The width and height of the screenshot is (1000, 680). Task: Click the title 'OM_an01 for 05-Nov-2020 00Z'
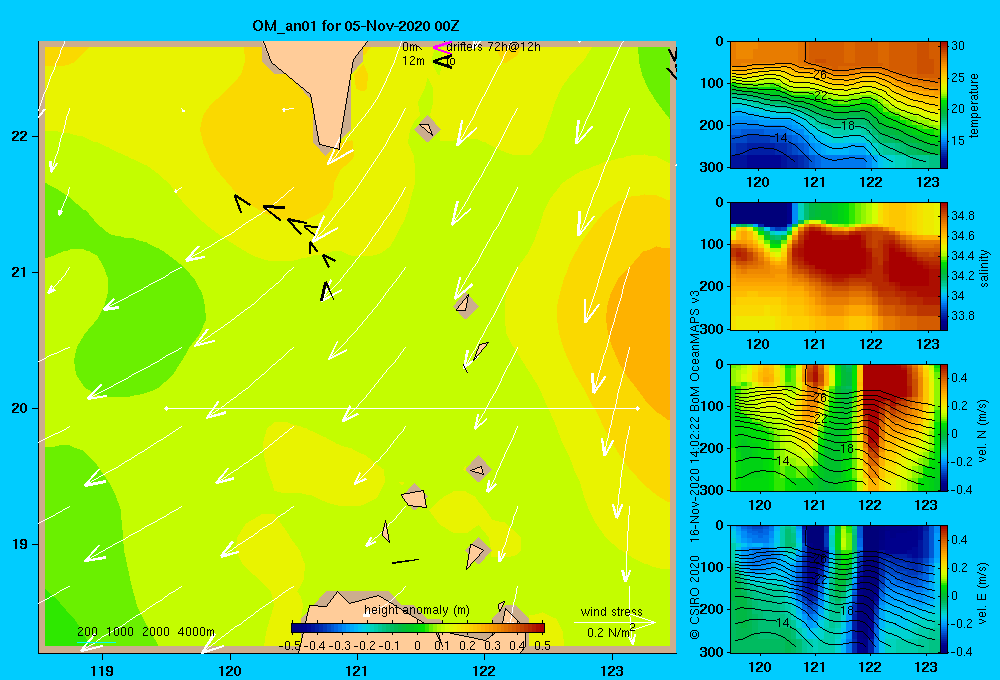[x=356, y=26]
